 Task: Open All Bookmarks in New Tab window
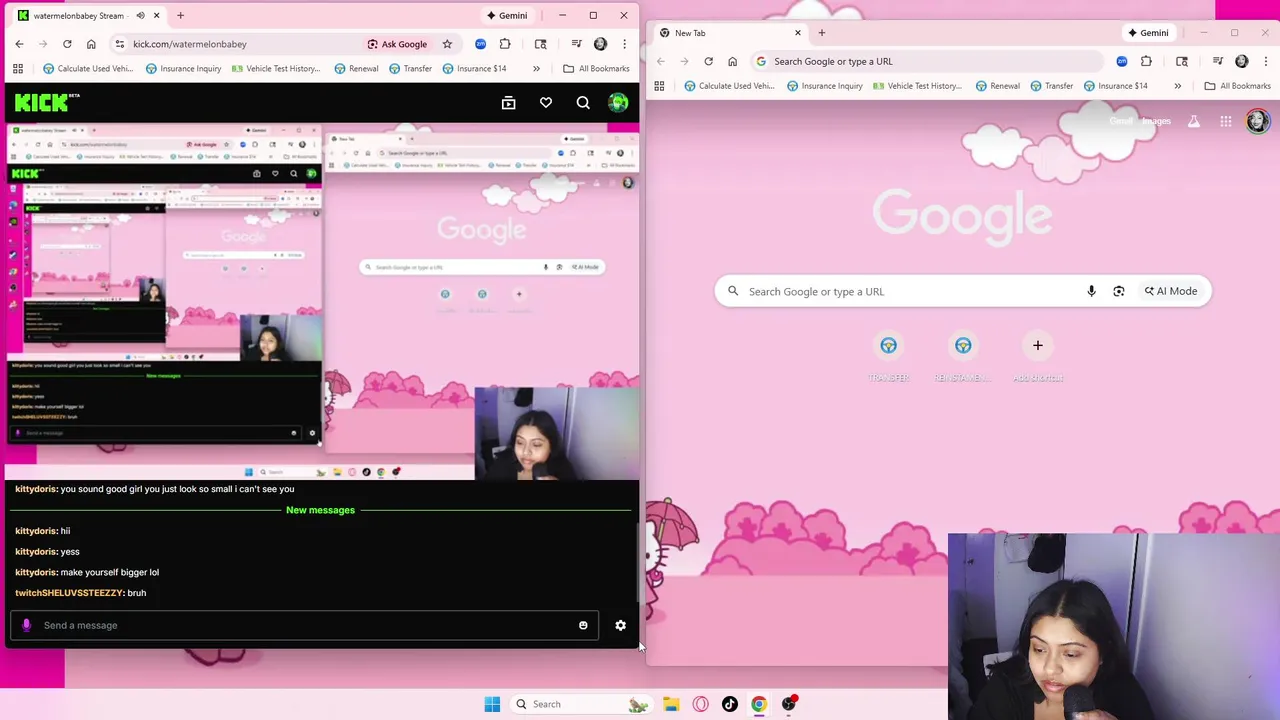coord(1237,86)
